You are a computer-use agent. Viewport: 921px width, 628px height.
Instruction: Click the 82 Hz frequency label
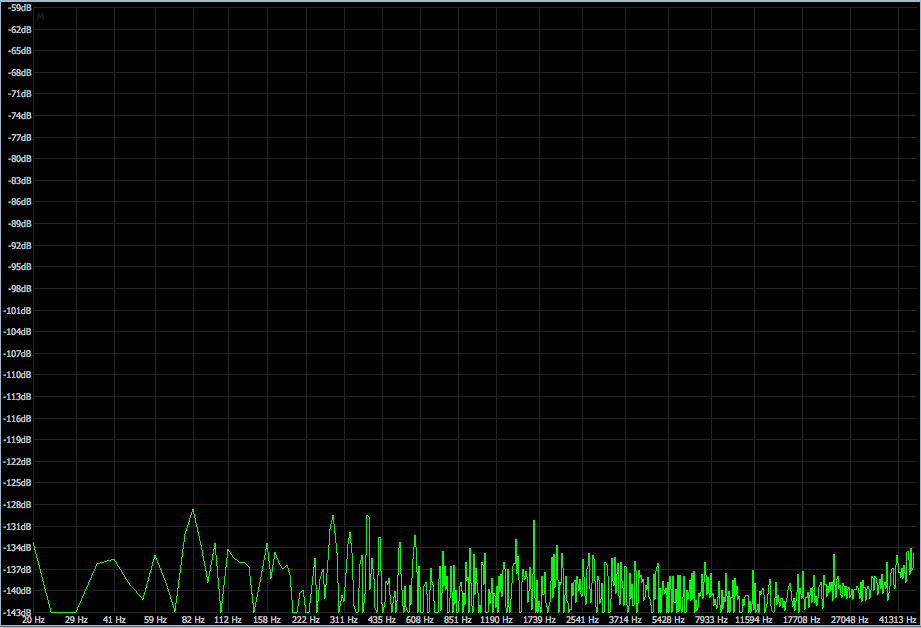point(193,620)
